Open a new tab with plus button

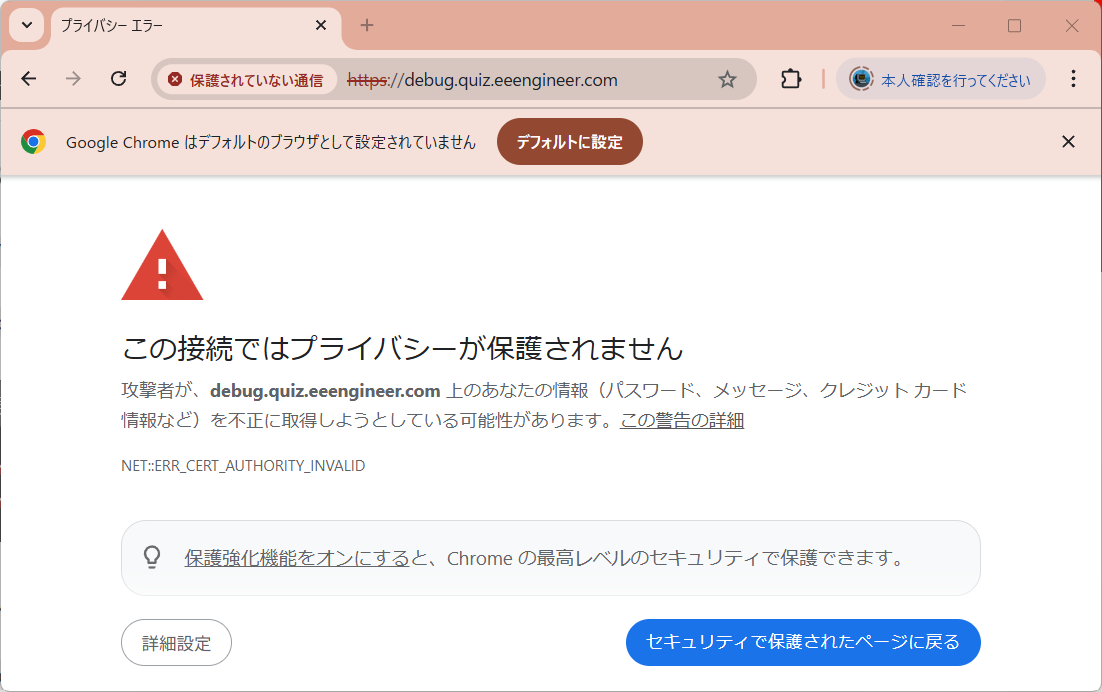click(x=367, y=26)
